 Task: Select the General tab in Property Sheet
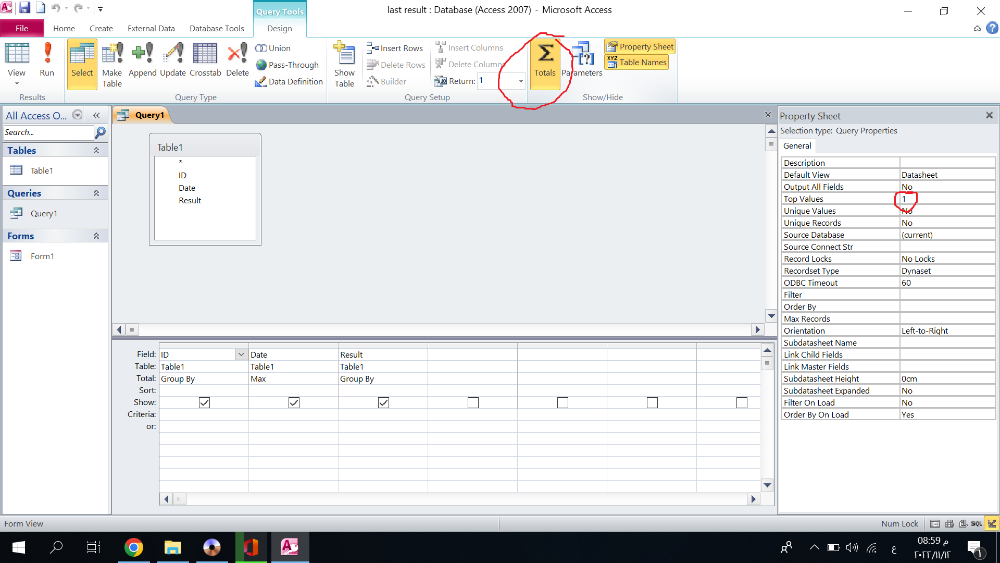click(x=797, y=145)
